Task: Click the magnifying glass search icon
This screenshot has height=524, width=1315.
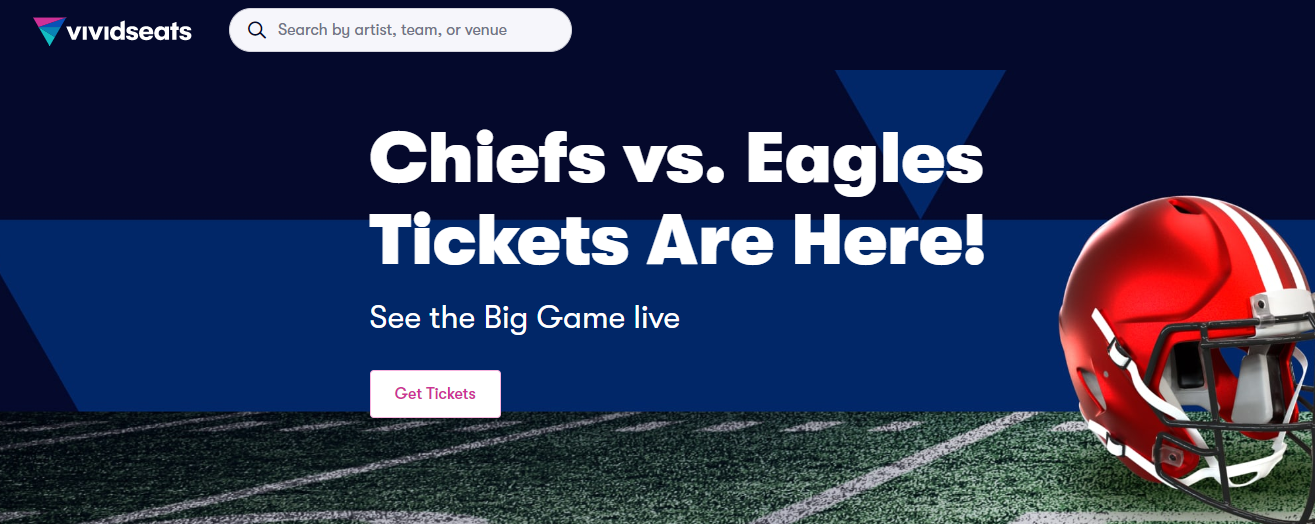Action: [257, 30]
